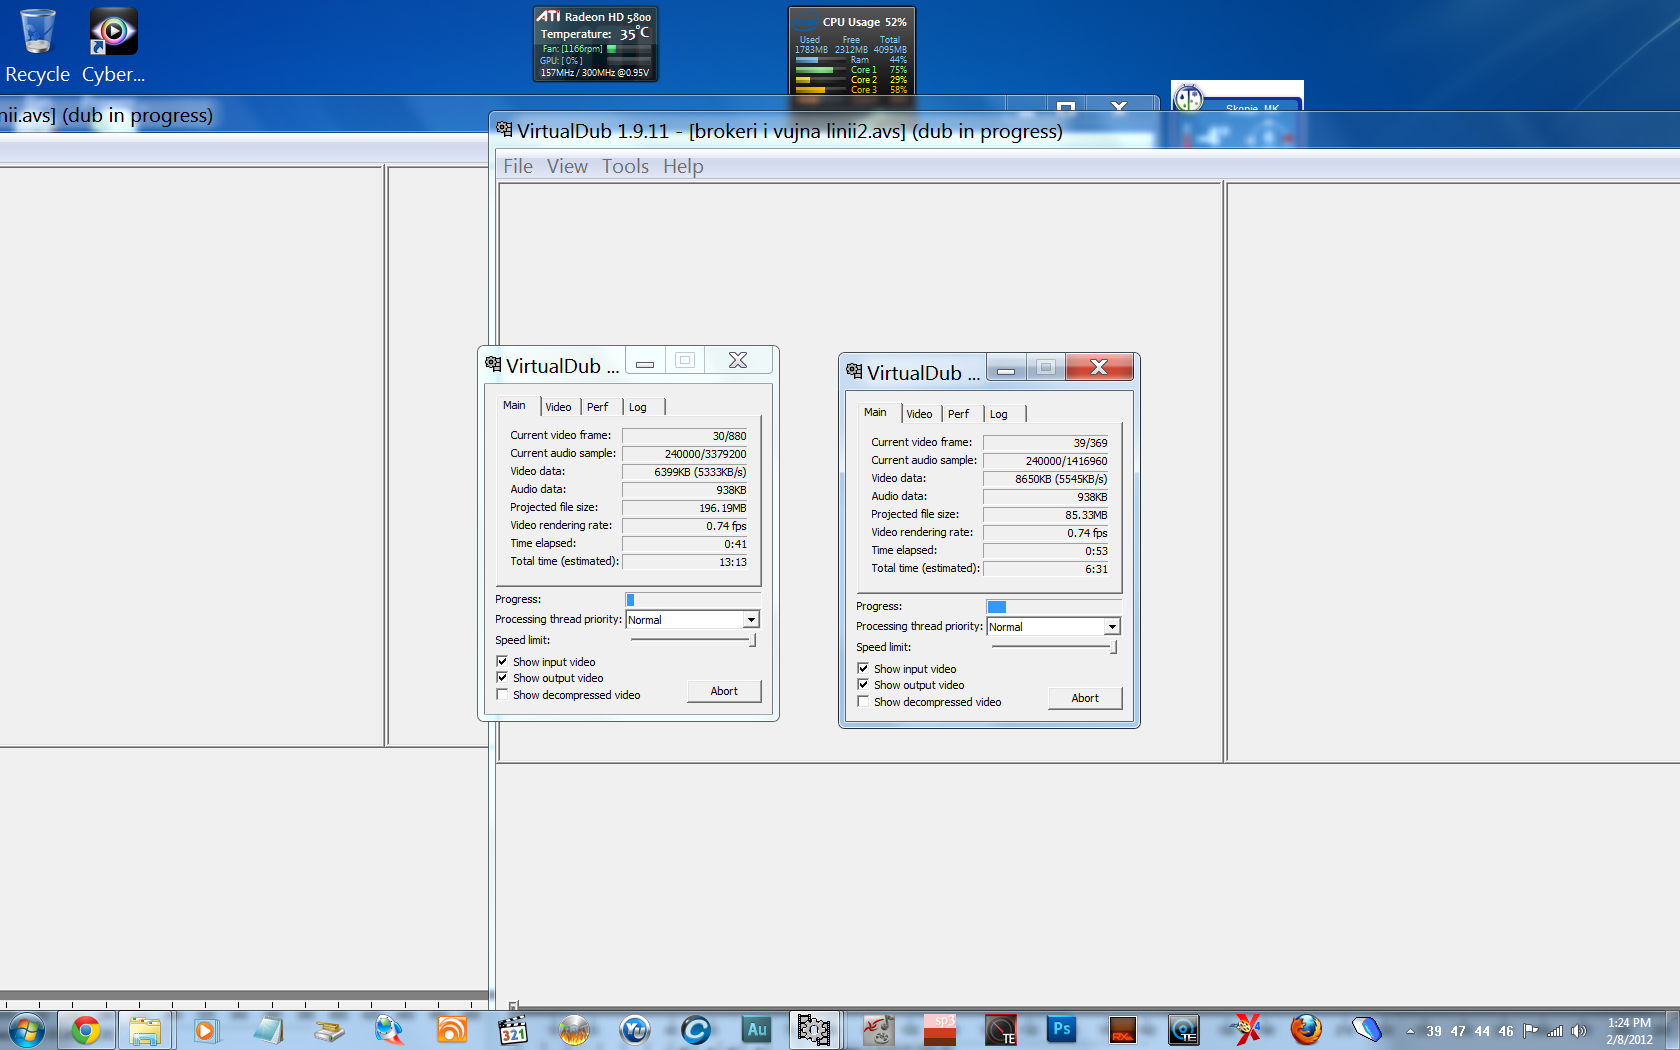The image size is (1680, 1050).
Task: Open the Help menu in VirtualDub
Action: pyautogui.click(x=683, y=166)
